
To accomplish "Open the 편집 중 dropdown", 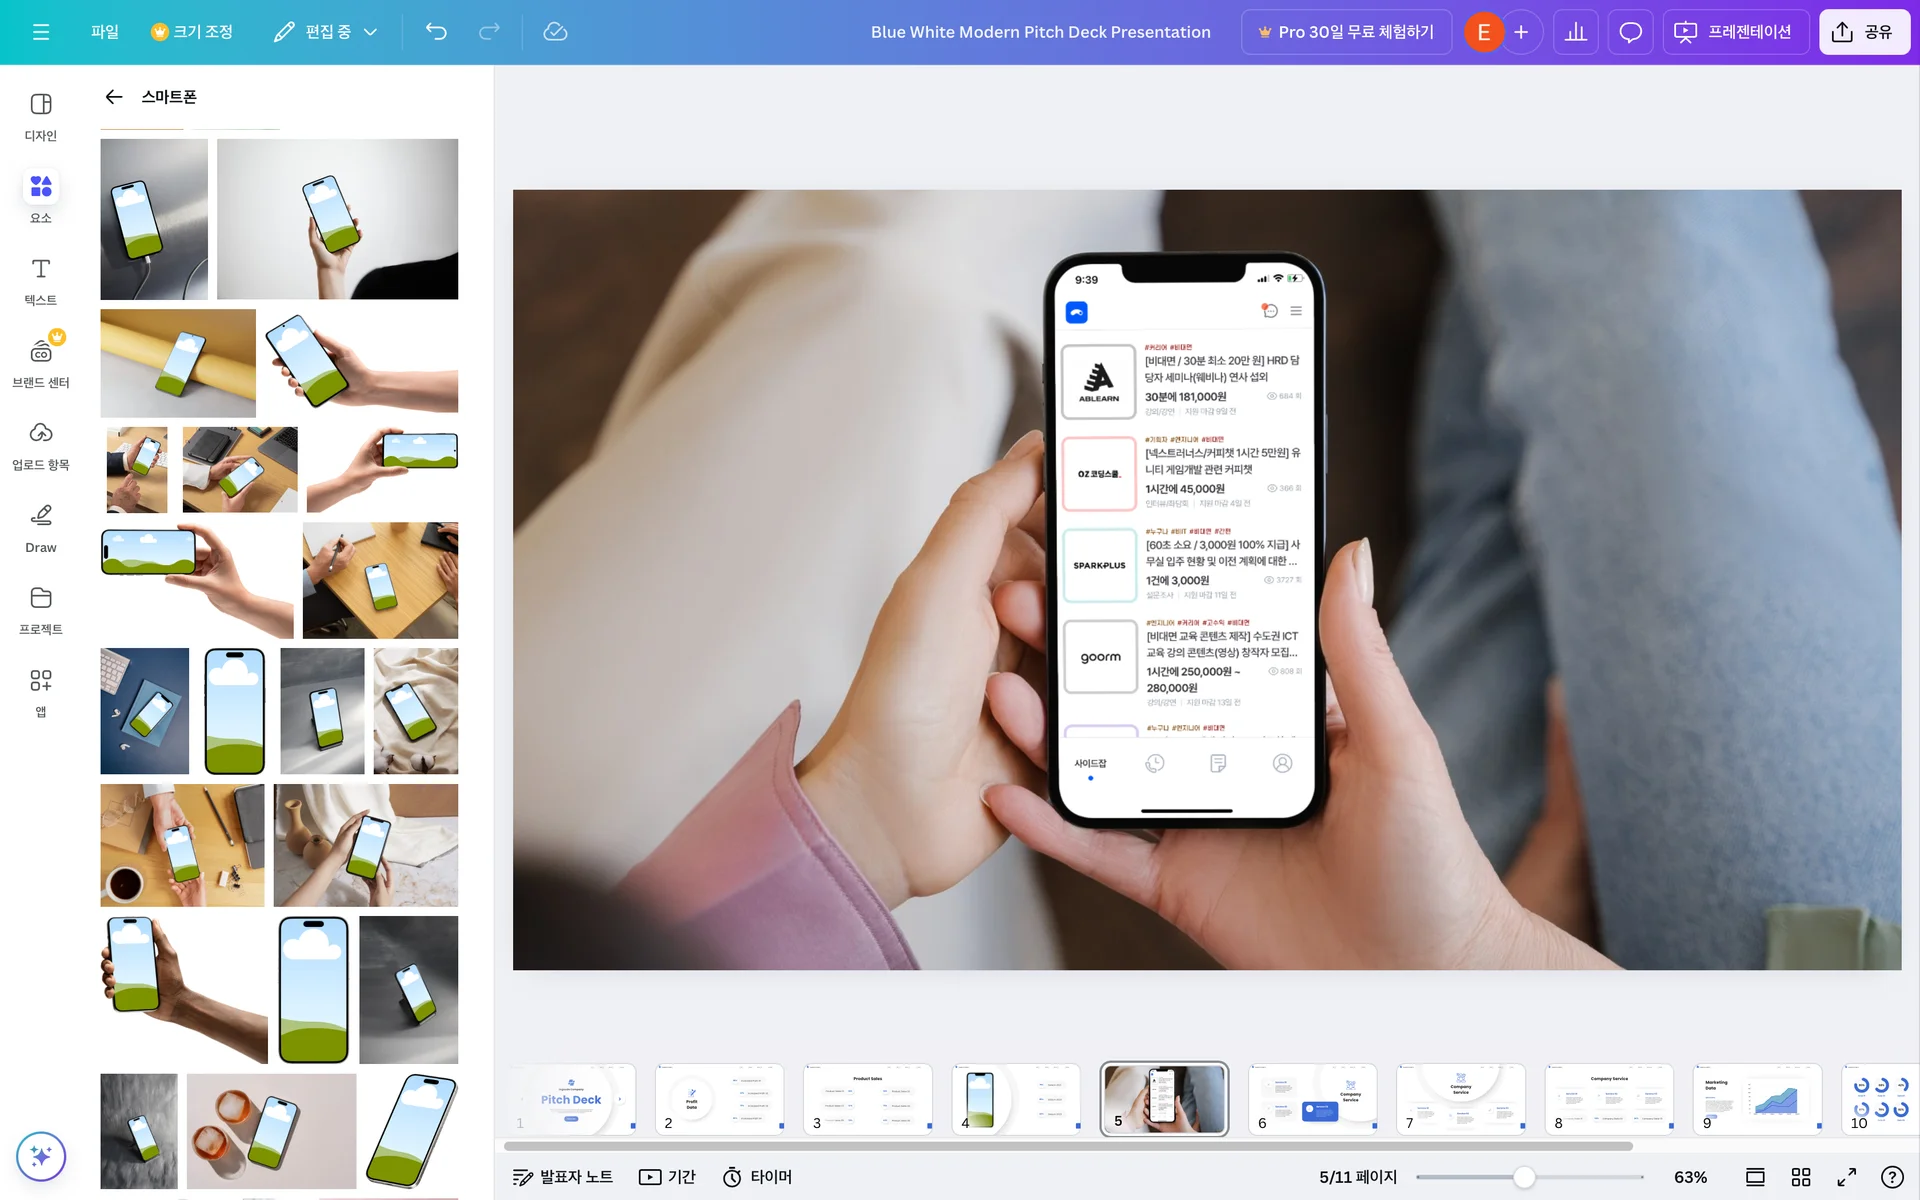I will pyautogui.click(x=325, y=31).
